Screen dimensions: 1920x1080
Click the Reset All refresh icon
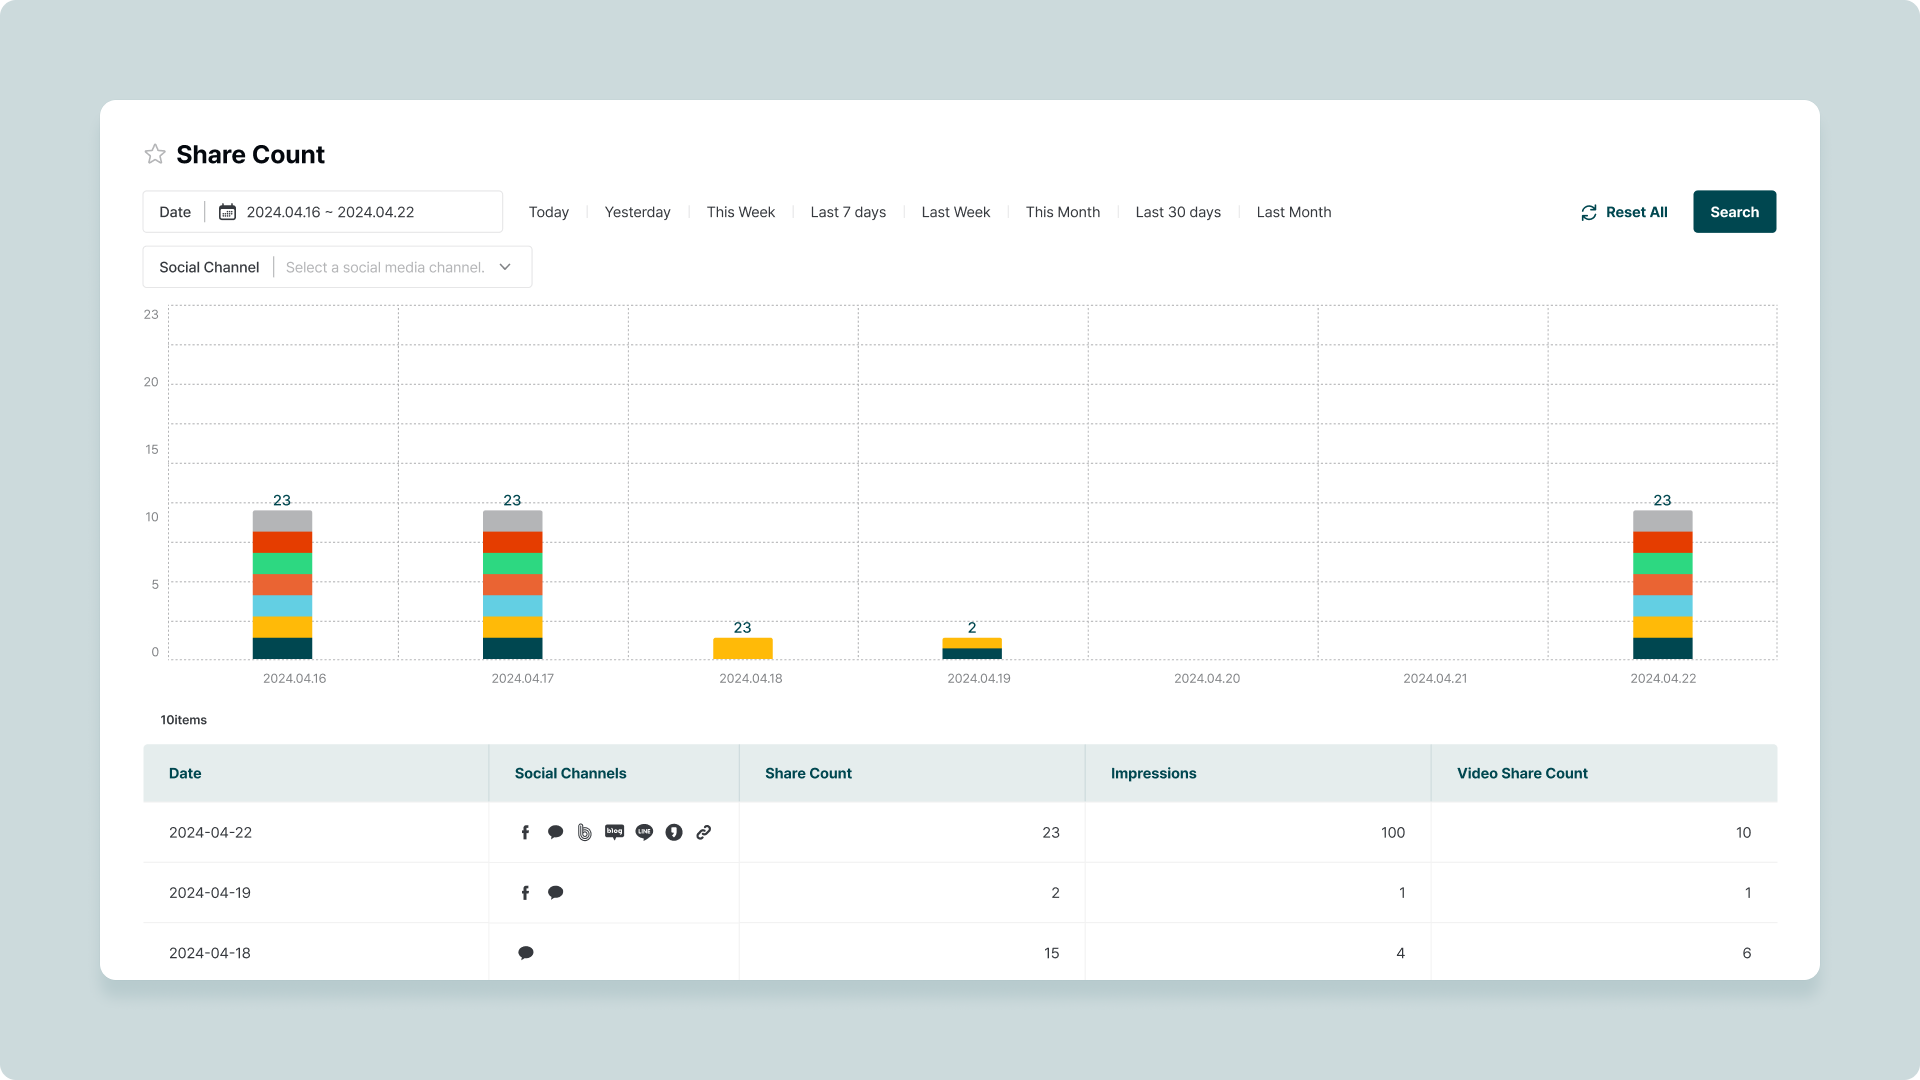[x=1588, y=213]
